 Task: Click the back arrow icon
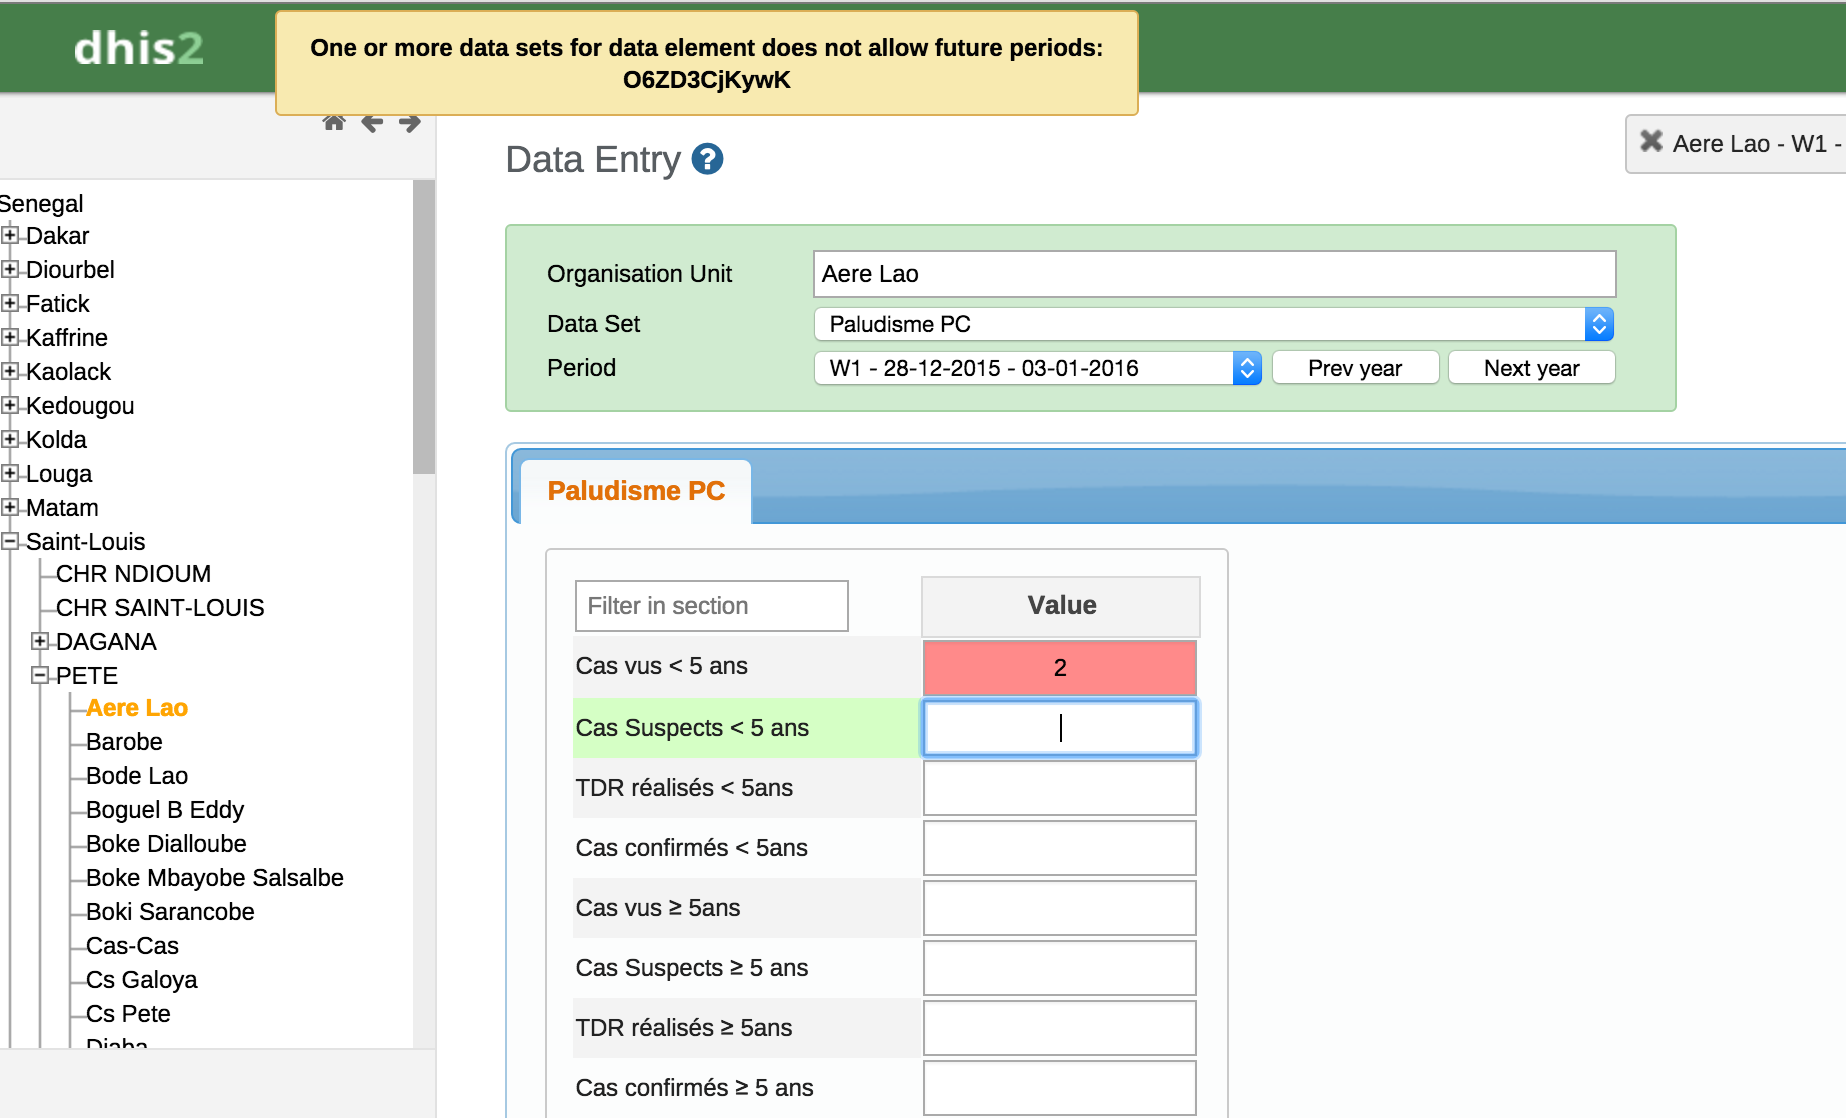point(372,123)
